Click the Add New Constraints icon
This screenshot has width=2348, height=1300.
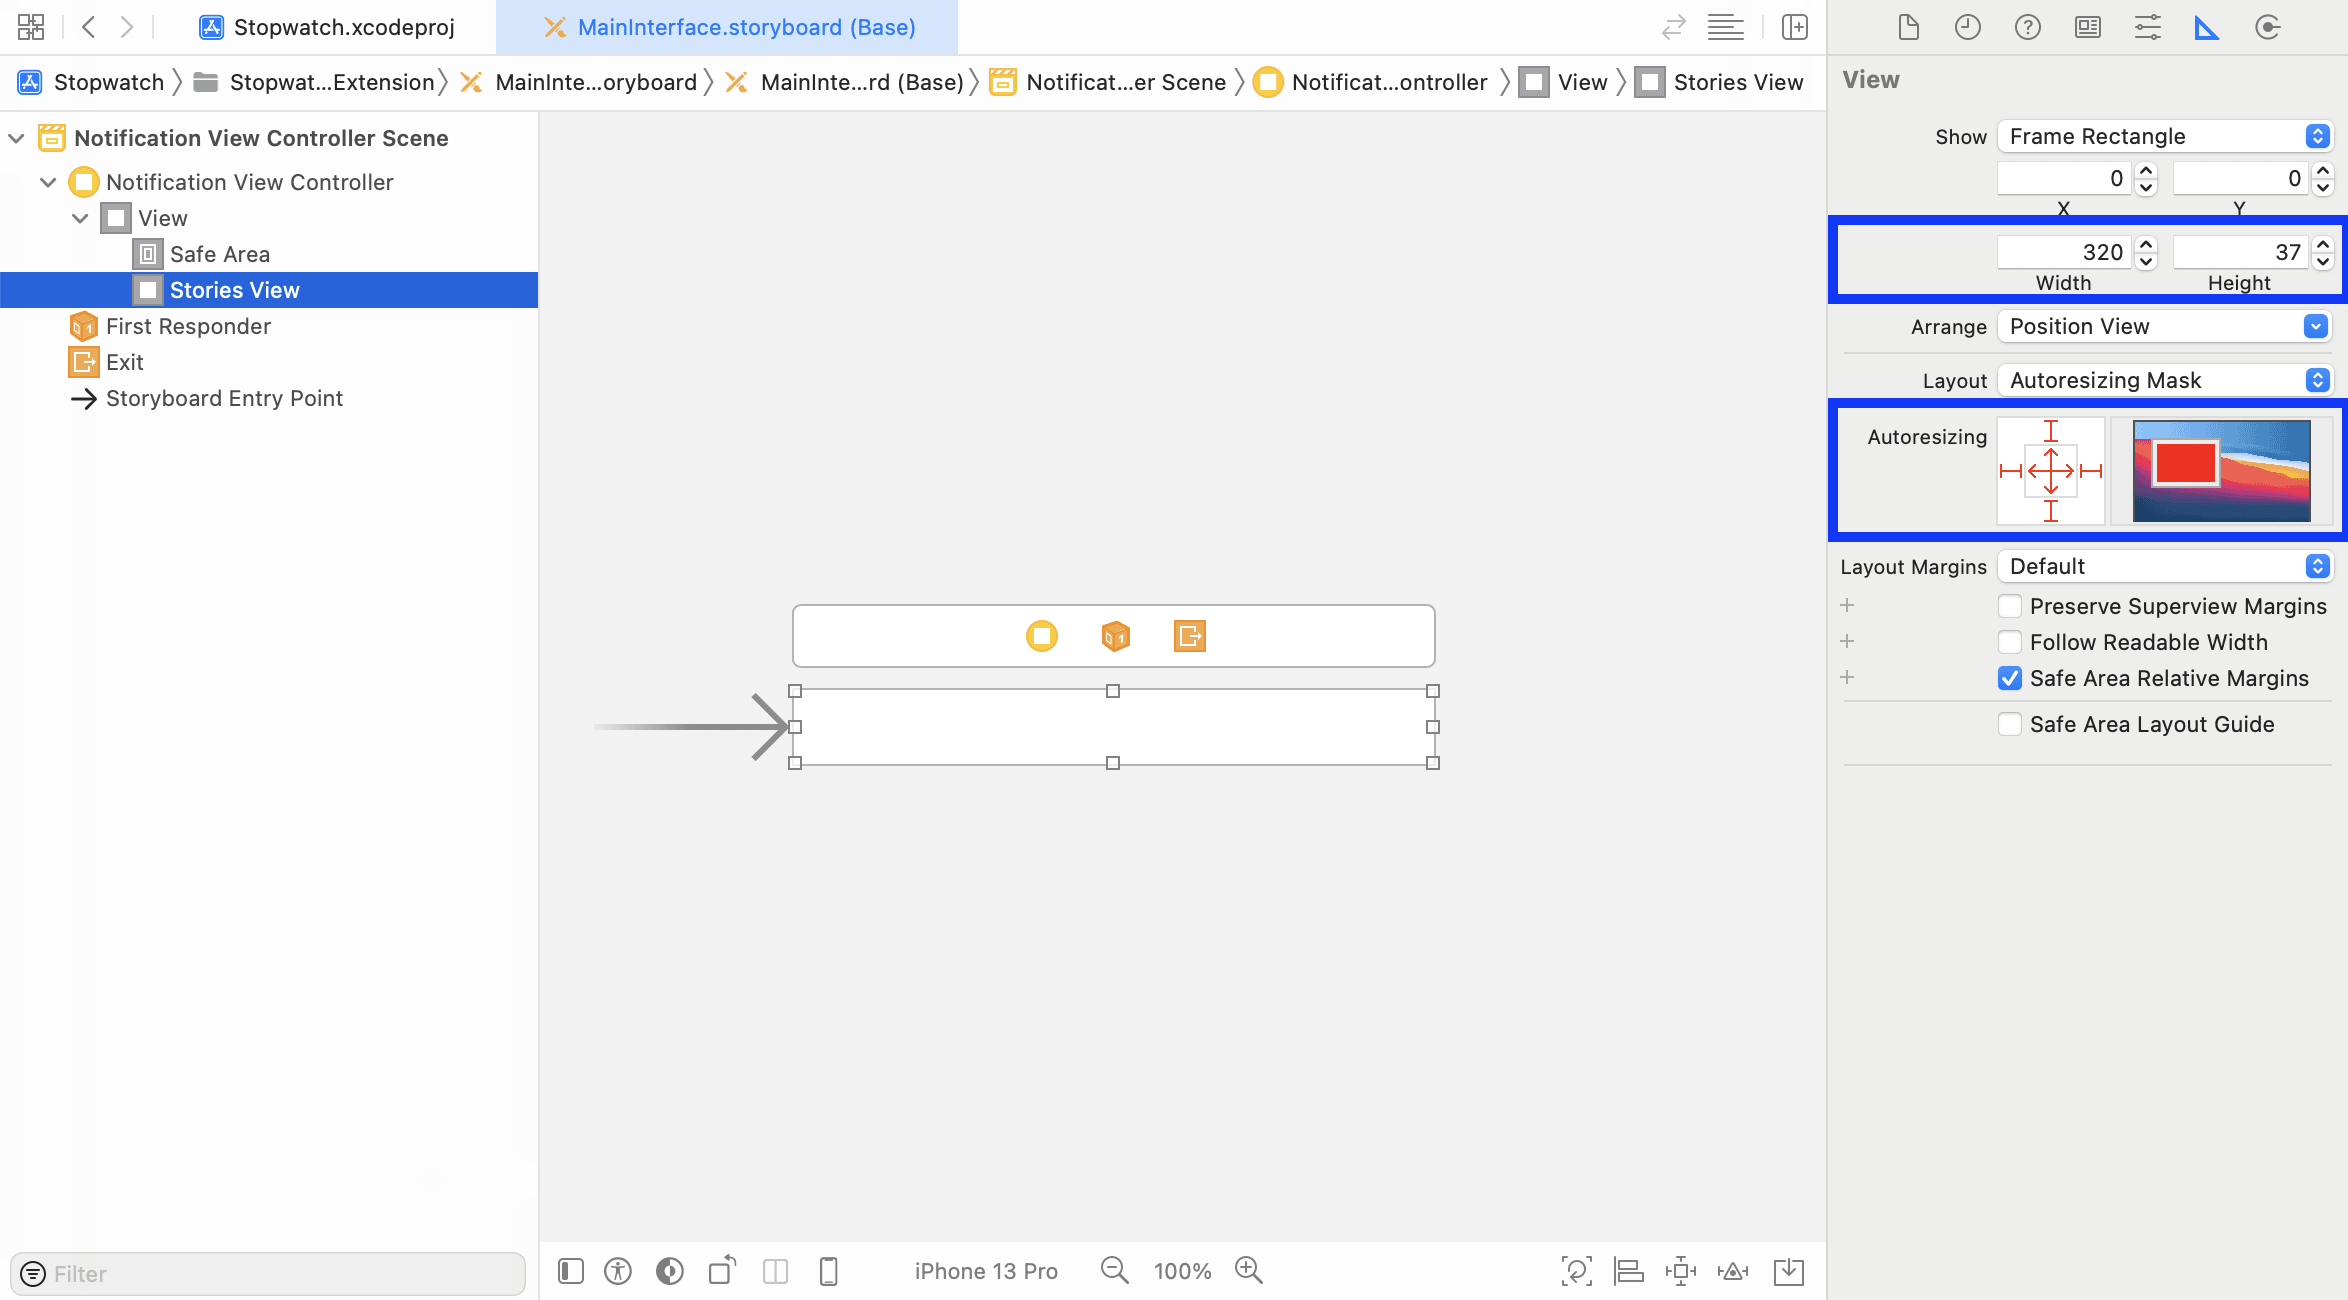point(1681,1271)
